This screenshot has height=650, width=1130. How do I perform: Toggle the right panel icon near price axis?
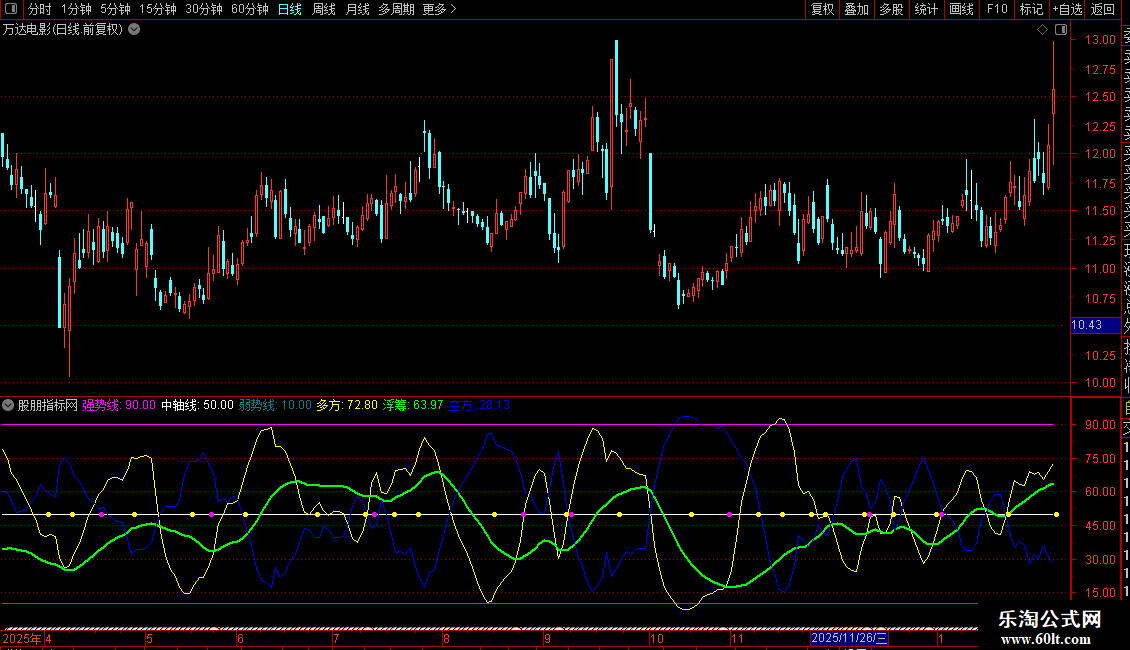click(1061, 30)
